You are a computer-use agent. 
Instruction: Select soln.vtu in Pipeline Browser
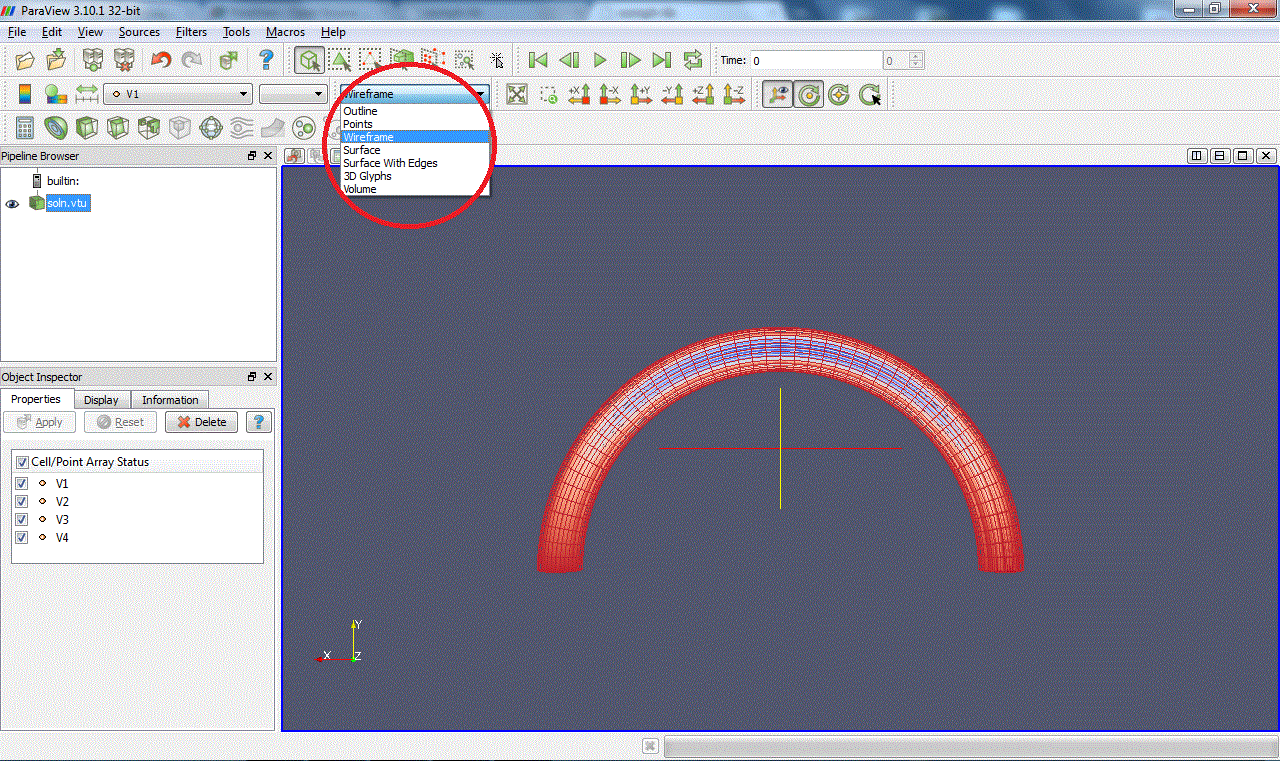click(69, 203)
